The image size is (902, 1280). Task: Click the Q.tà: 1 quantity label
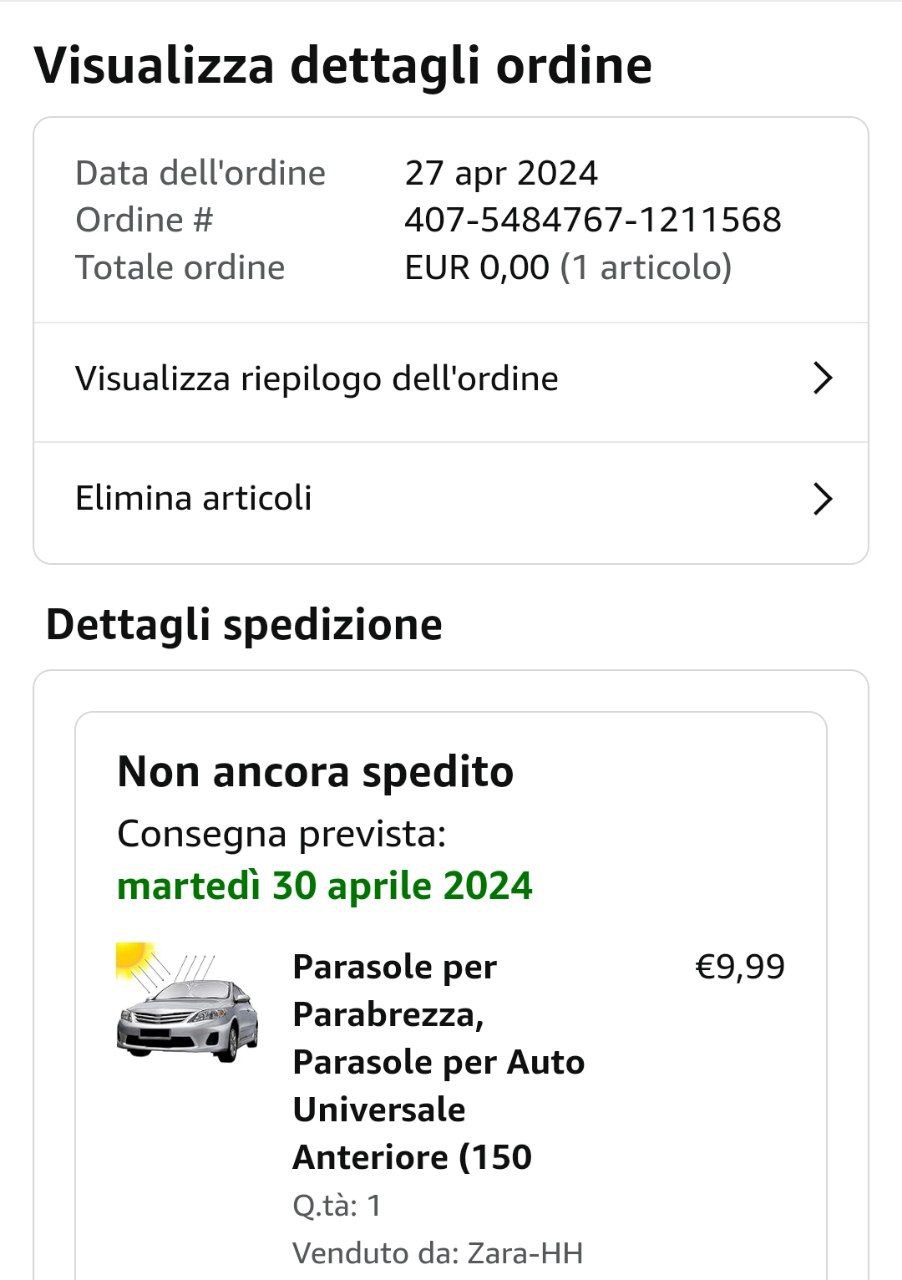tap(337, 1205)
